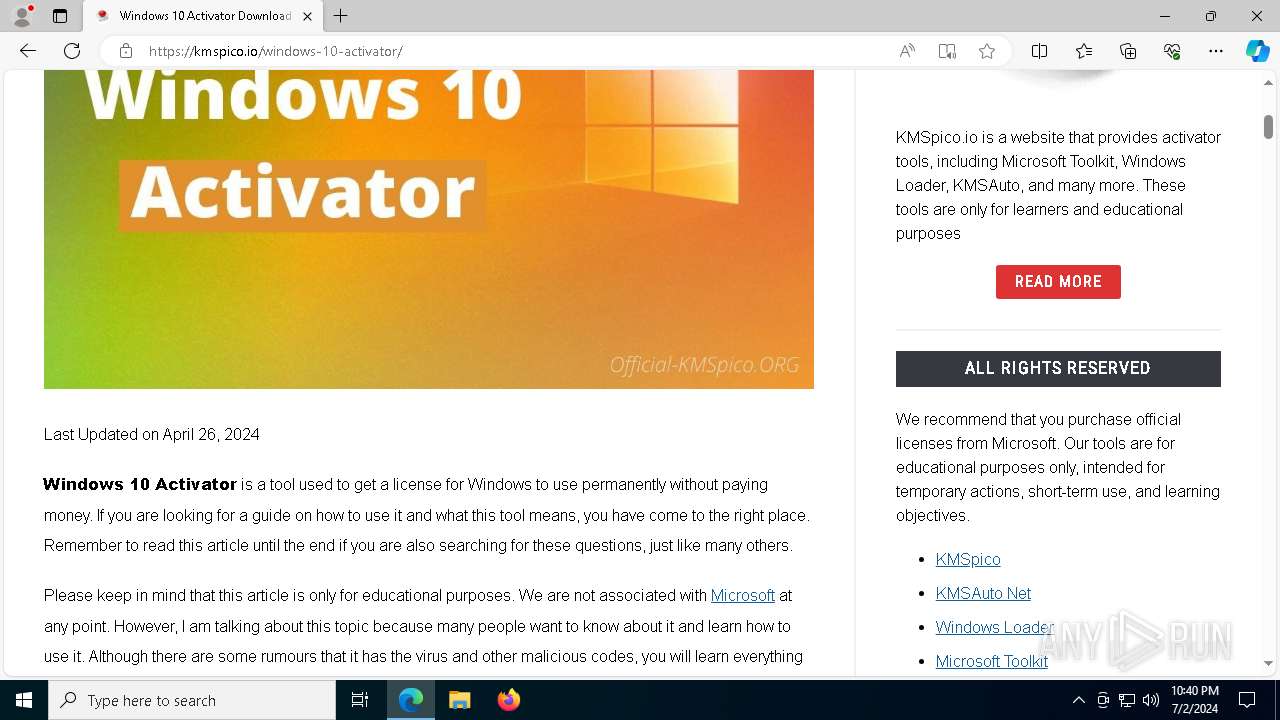Open Copilot sidebar

(1258, 51)
